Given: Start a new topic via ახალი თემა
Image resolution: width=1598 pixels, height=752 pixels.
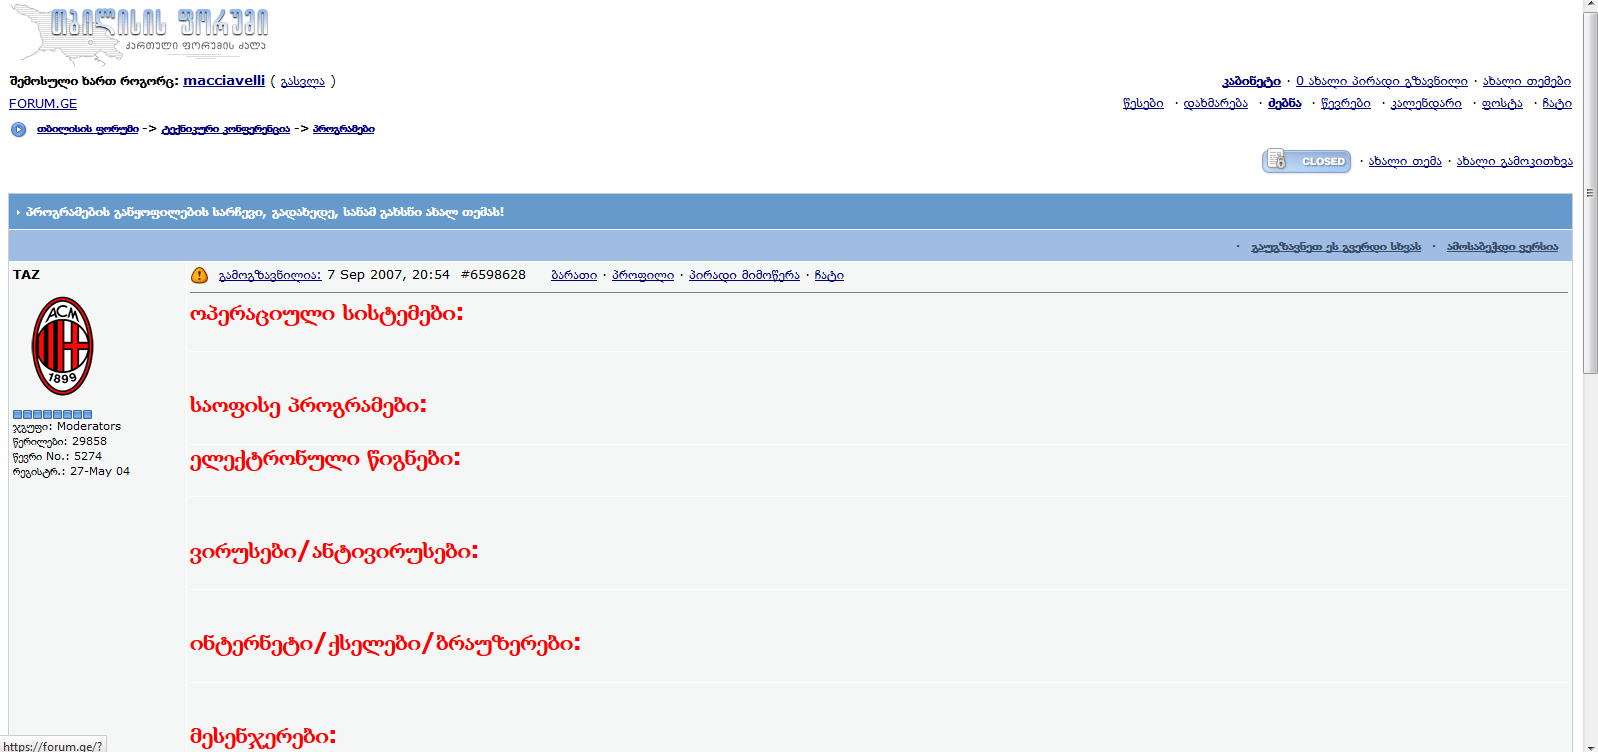Looking at the screenshot, I should click(1405, 162).
